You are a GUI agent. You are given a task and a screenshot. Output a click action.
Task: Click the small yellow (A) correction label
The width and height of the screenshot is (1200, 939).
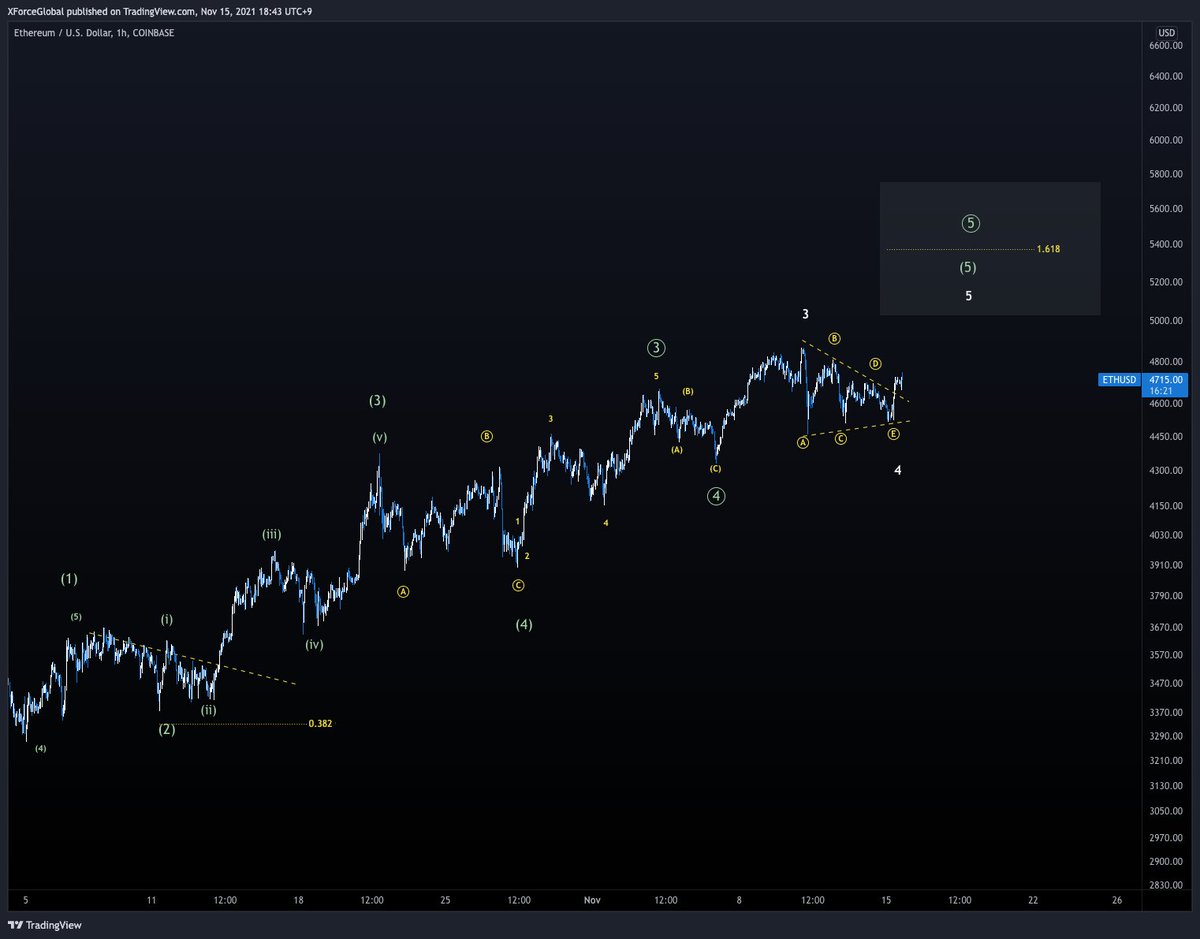[677, 450]
